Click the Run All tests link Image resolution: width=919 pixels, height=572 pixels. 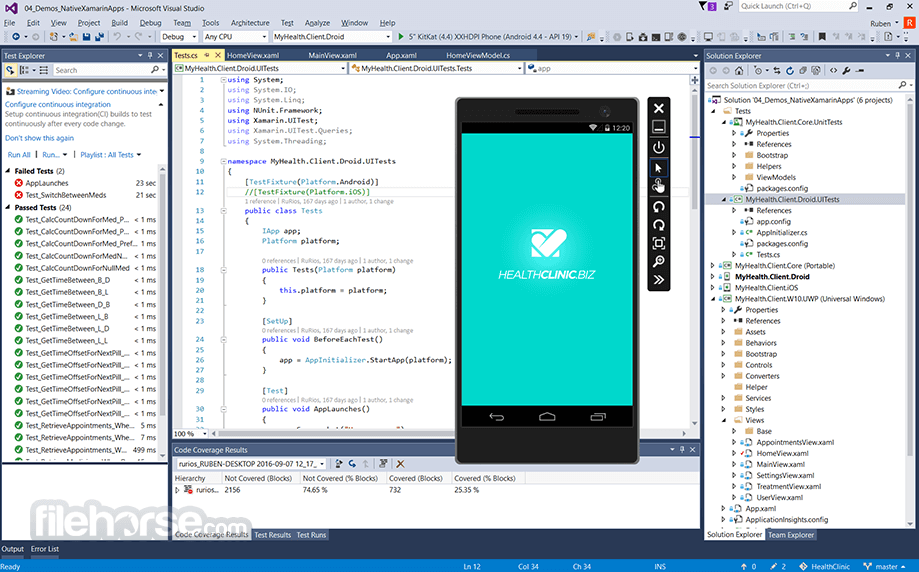[19, 155]
